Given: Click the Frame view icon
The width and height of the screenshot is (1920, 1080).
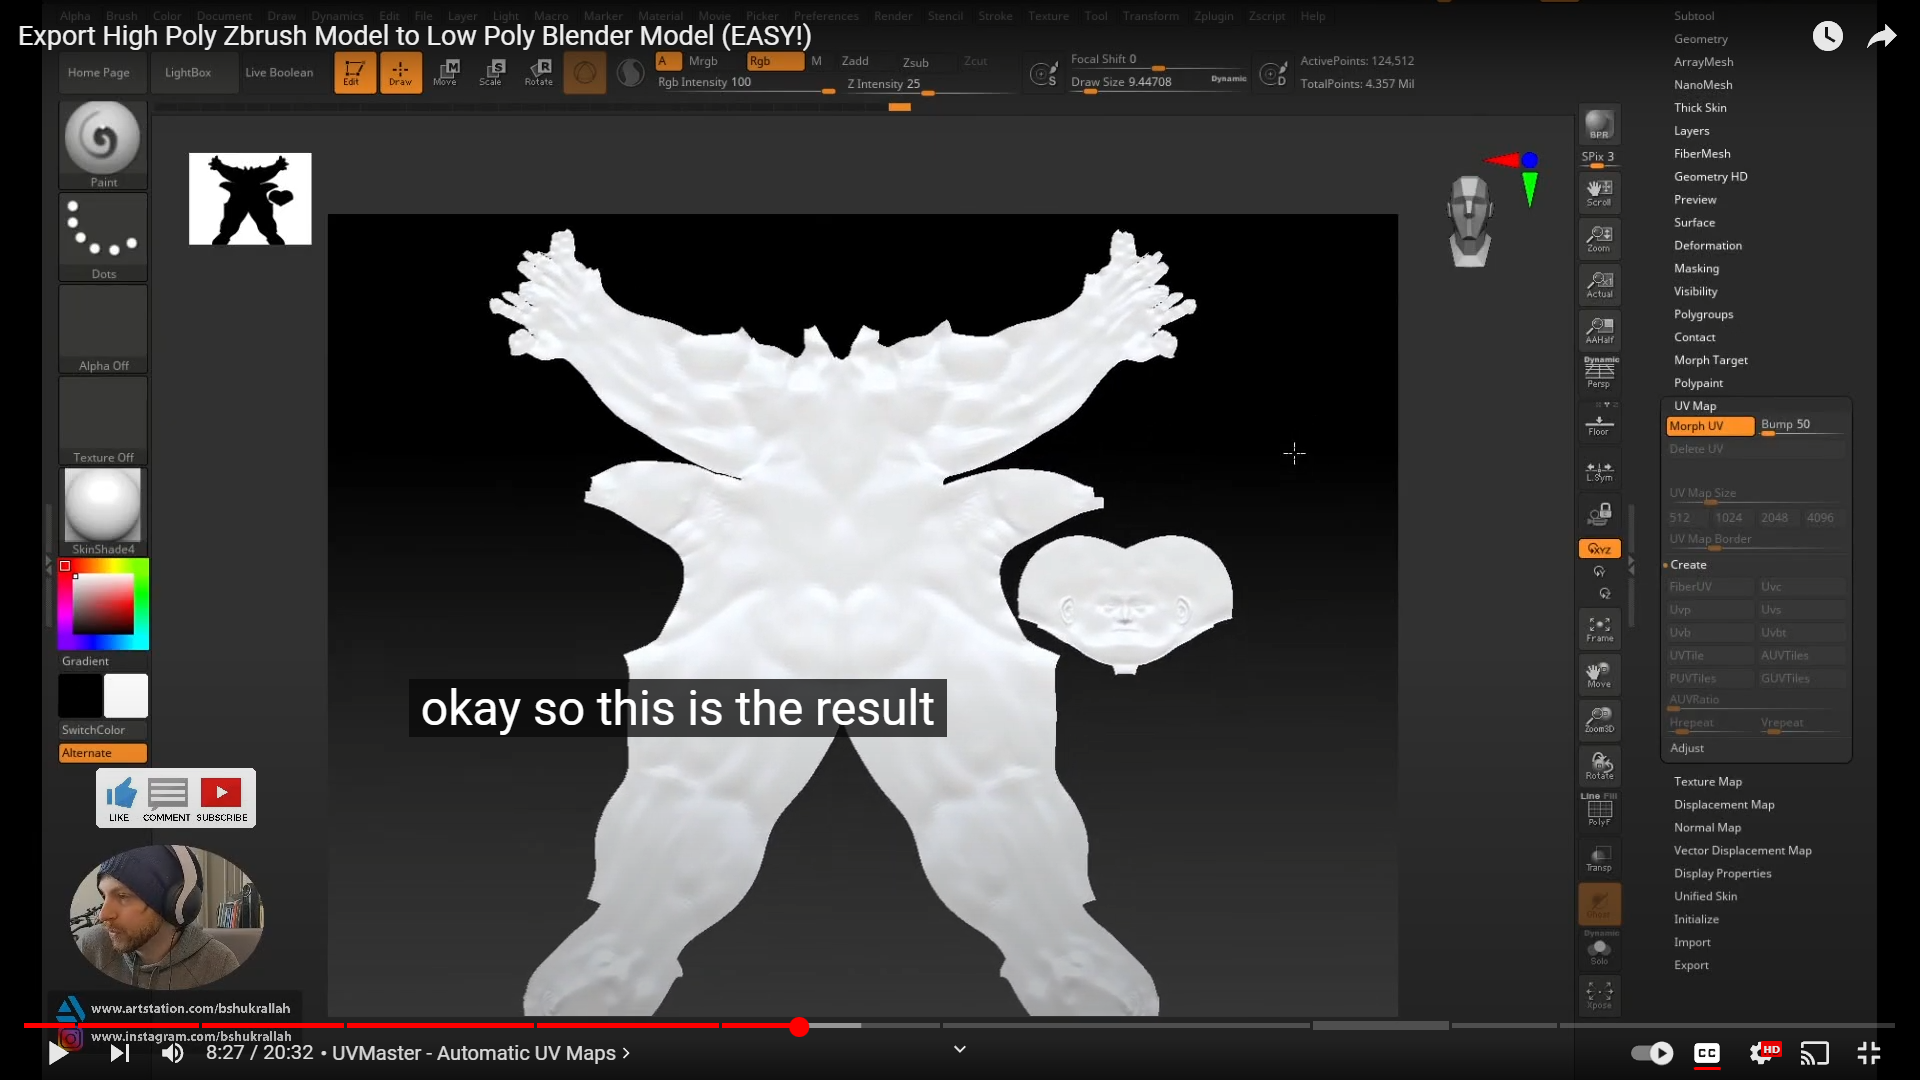Looking at the screenshot, I should tap(1599, 629).
